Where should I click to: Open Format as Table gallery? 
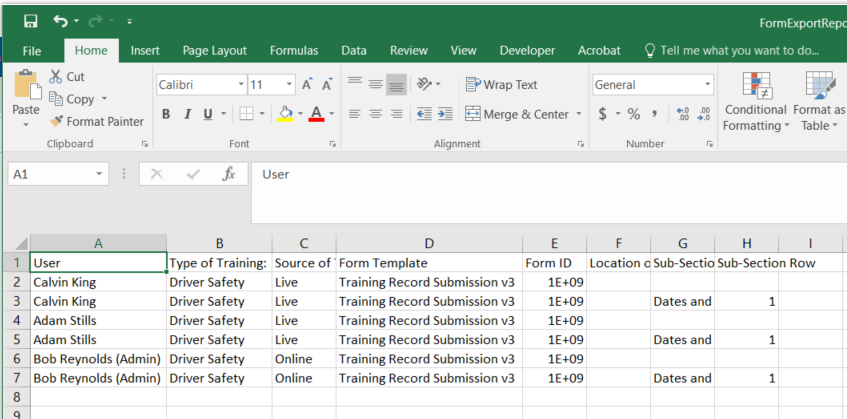click(819, 102)
